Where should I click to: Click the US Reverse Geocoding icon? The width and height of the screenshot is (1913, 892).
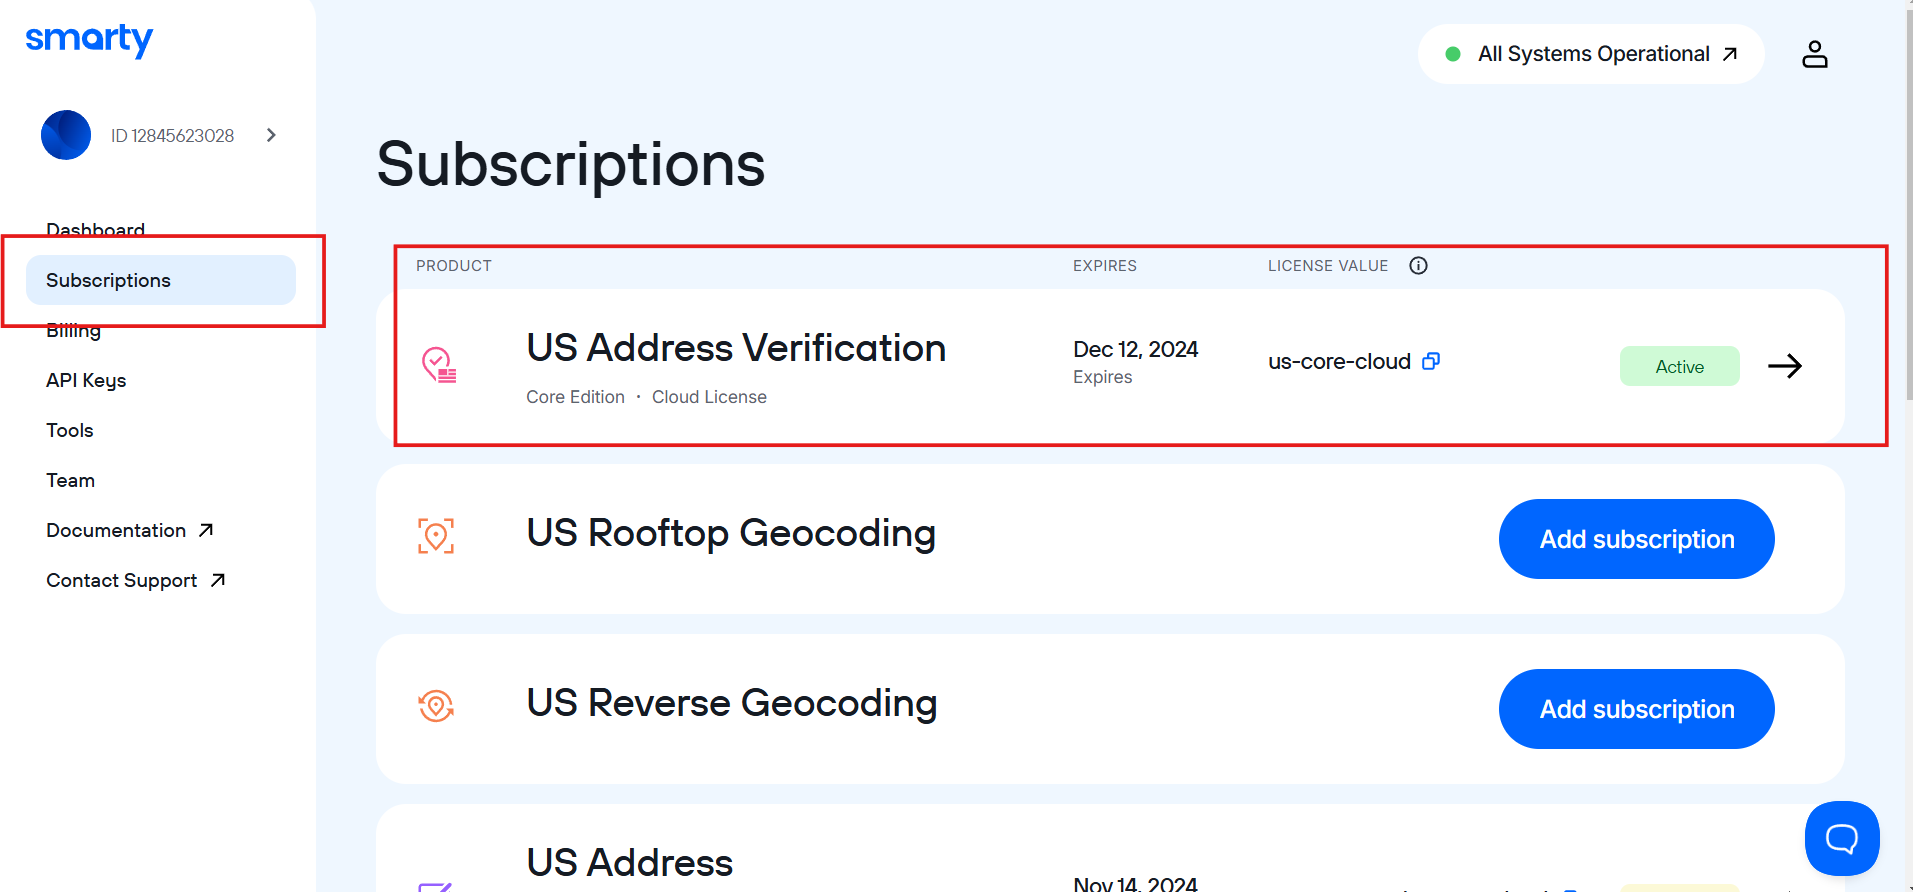(x=436, y=706)
